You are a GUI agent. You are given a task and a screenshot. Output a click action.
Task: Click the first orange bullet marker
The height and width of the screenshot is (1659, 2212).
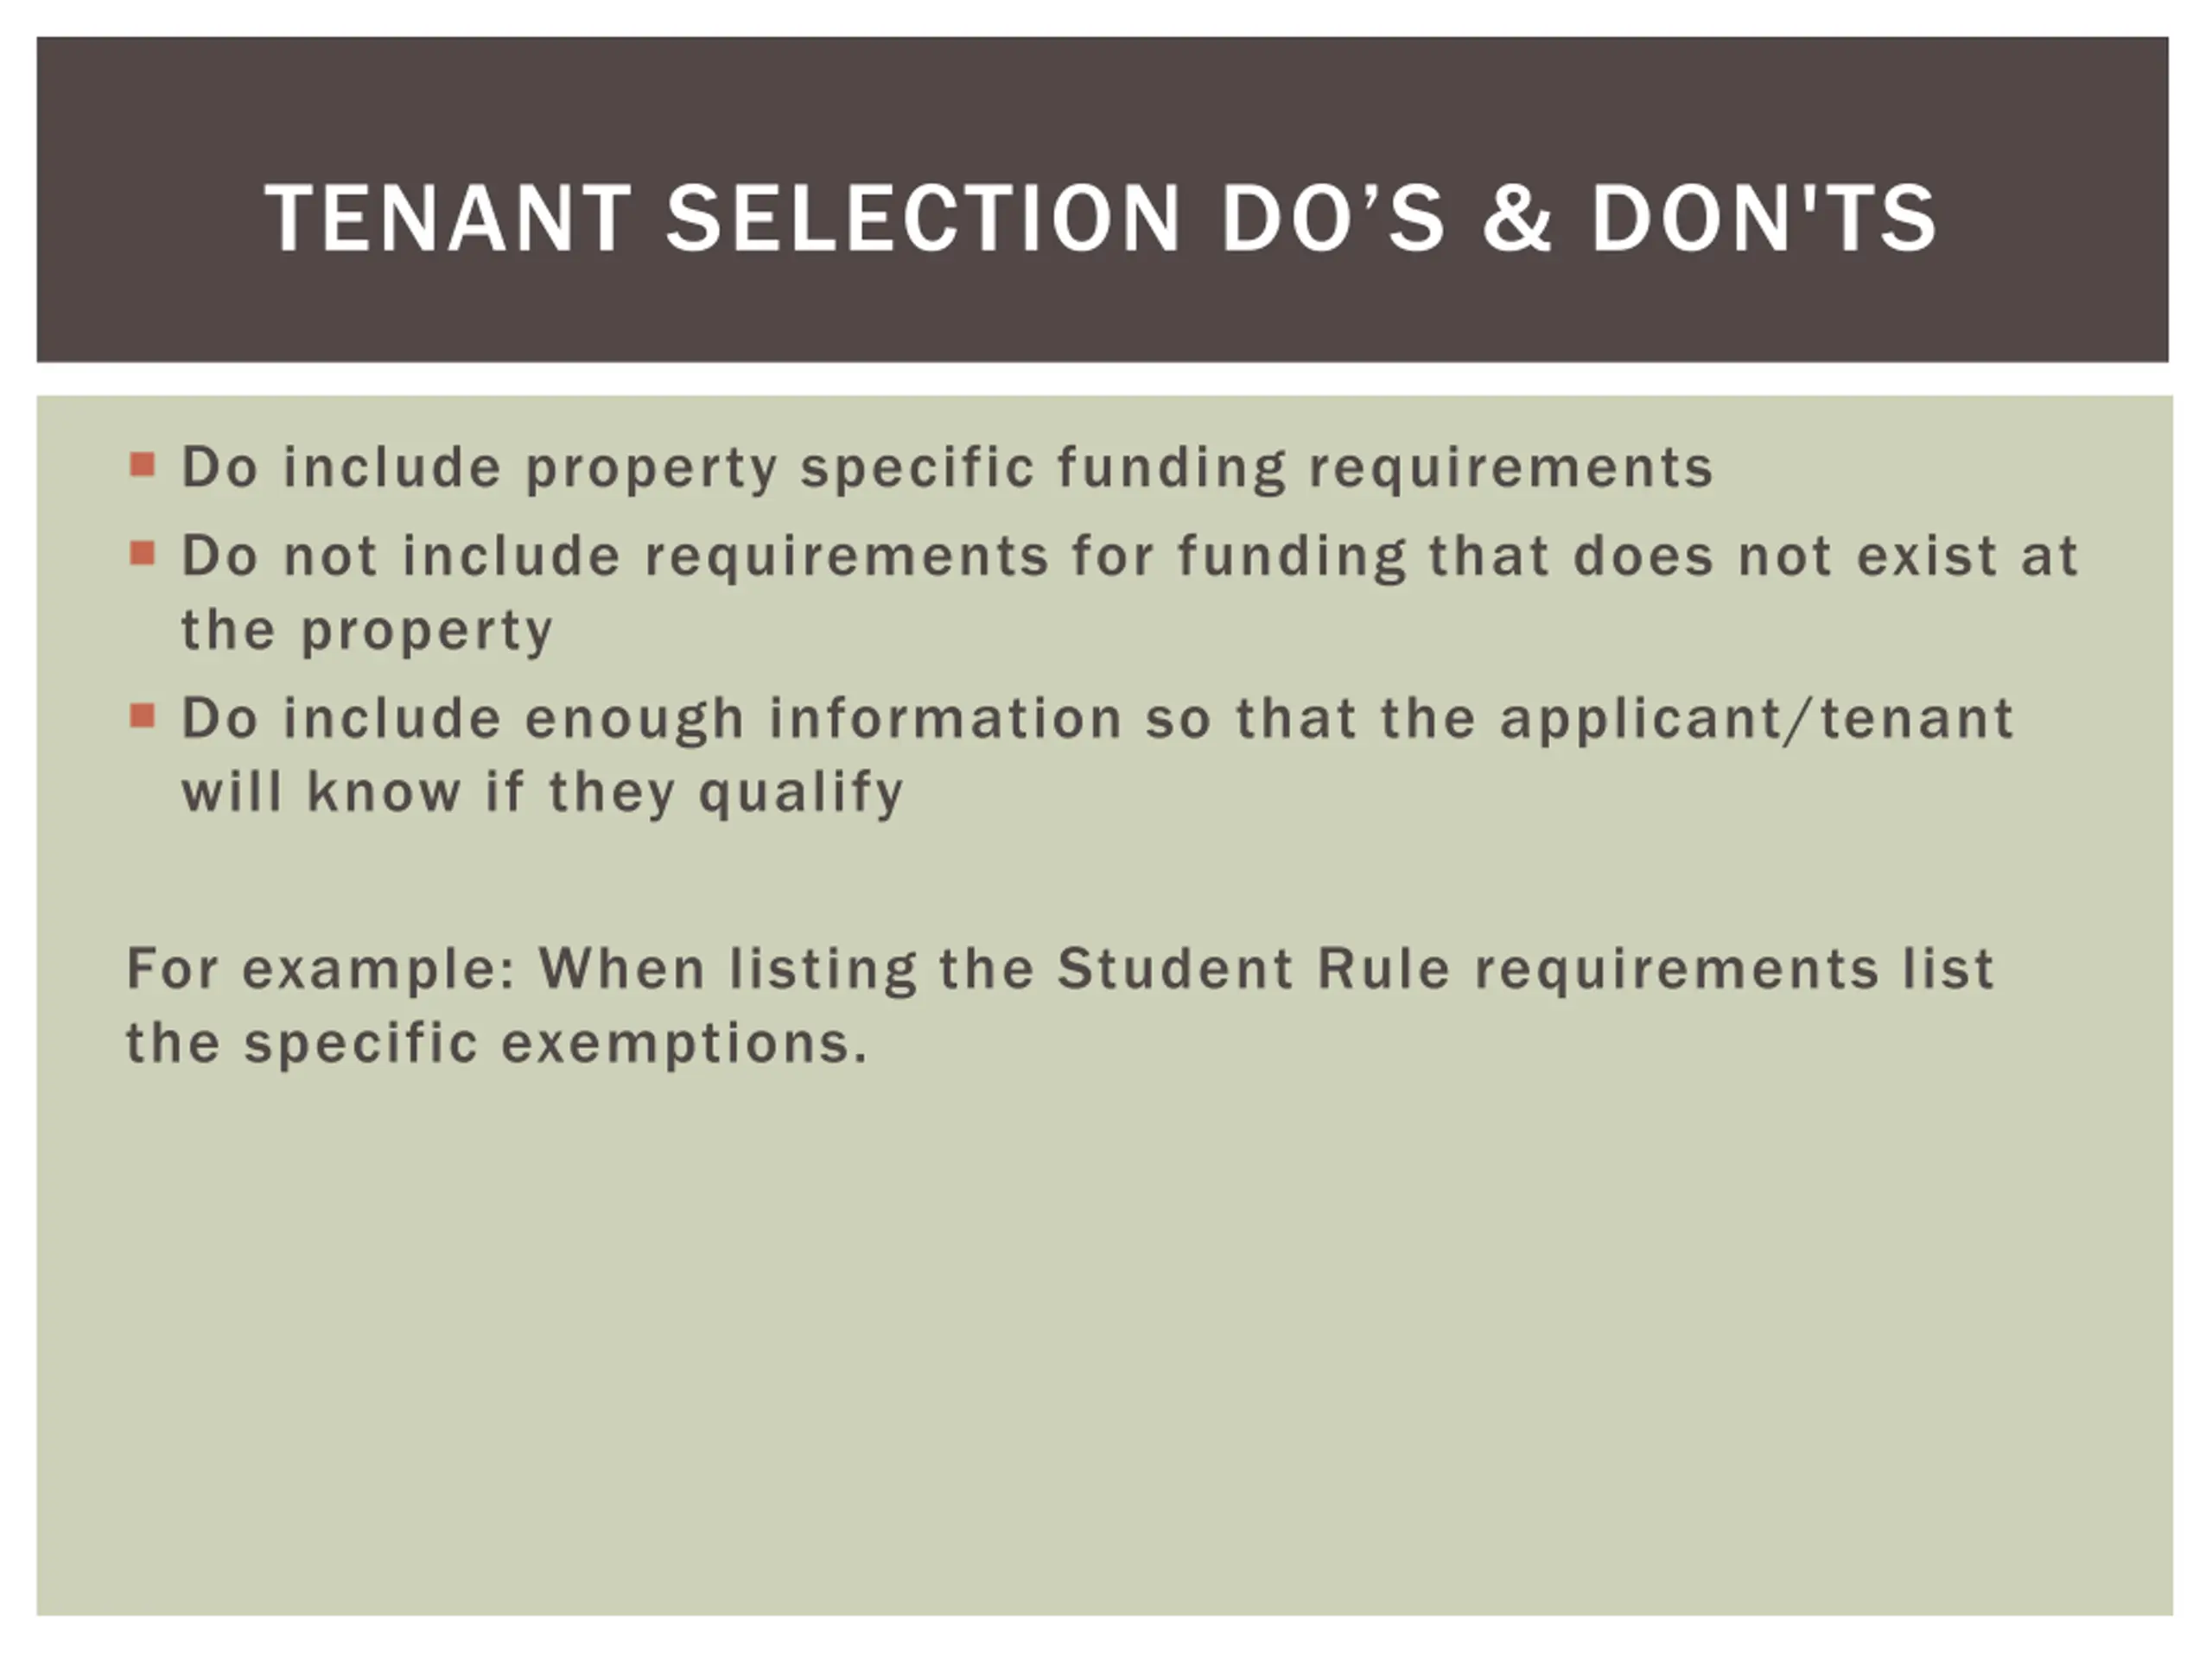click(x=143, y=465)
